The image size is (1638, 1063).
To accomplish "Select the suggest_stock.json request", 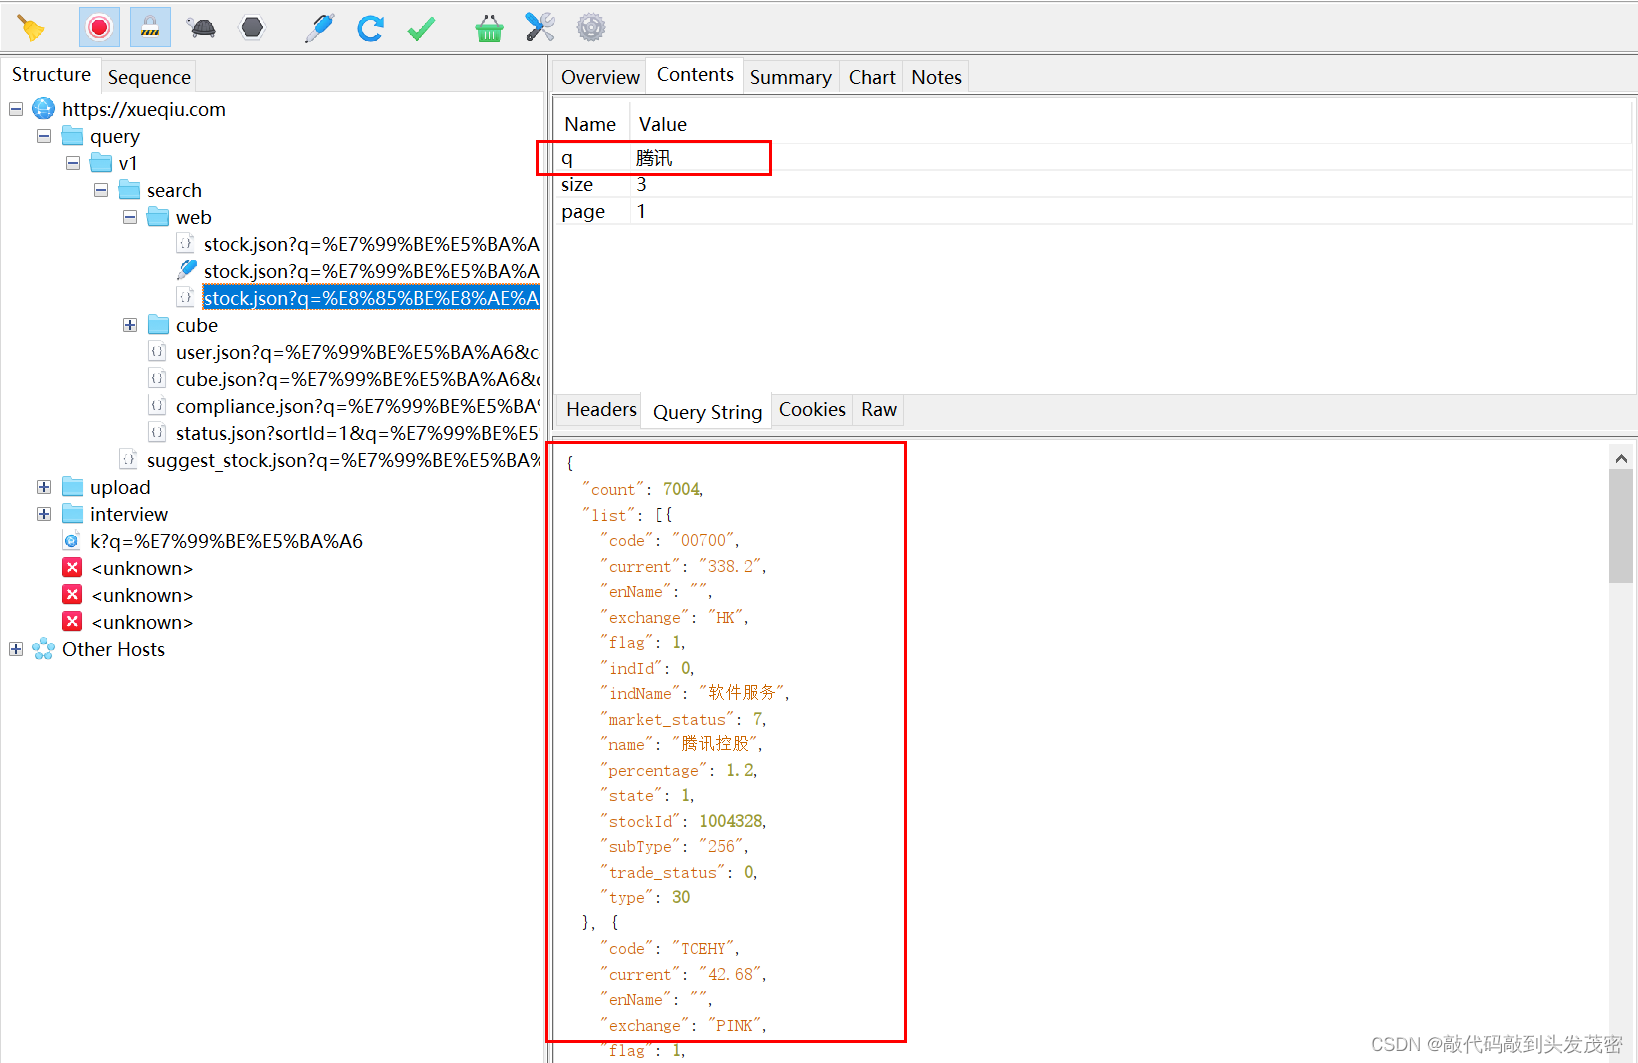I will point(343,460).
